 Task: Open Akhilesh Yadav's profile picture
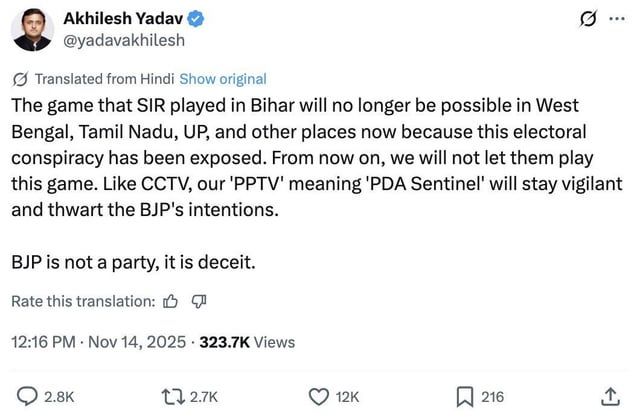coord(32,29)
